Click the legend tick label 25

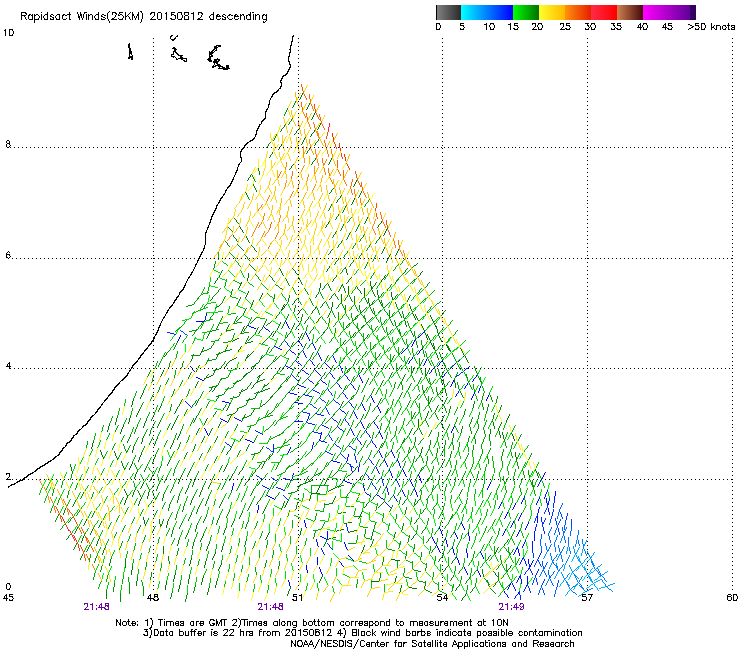[565, 27]
